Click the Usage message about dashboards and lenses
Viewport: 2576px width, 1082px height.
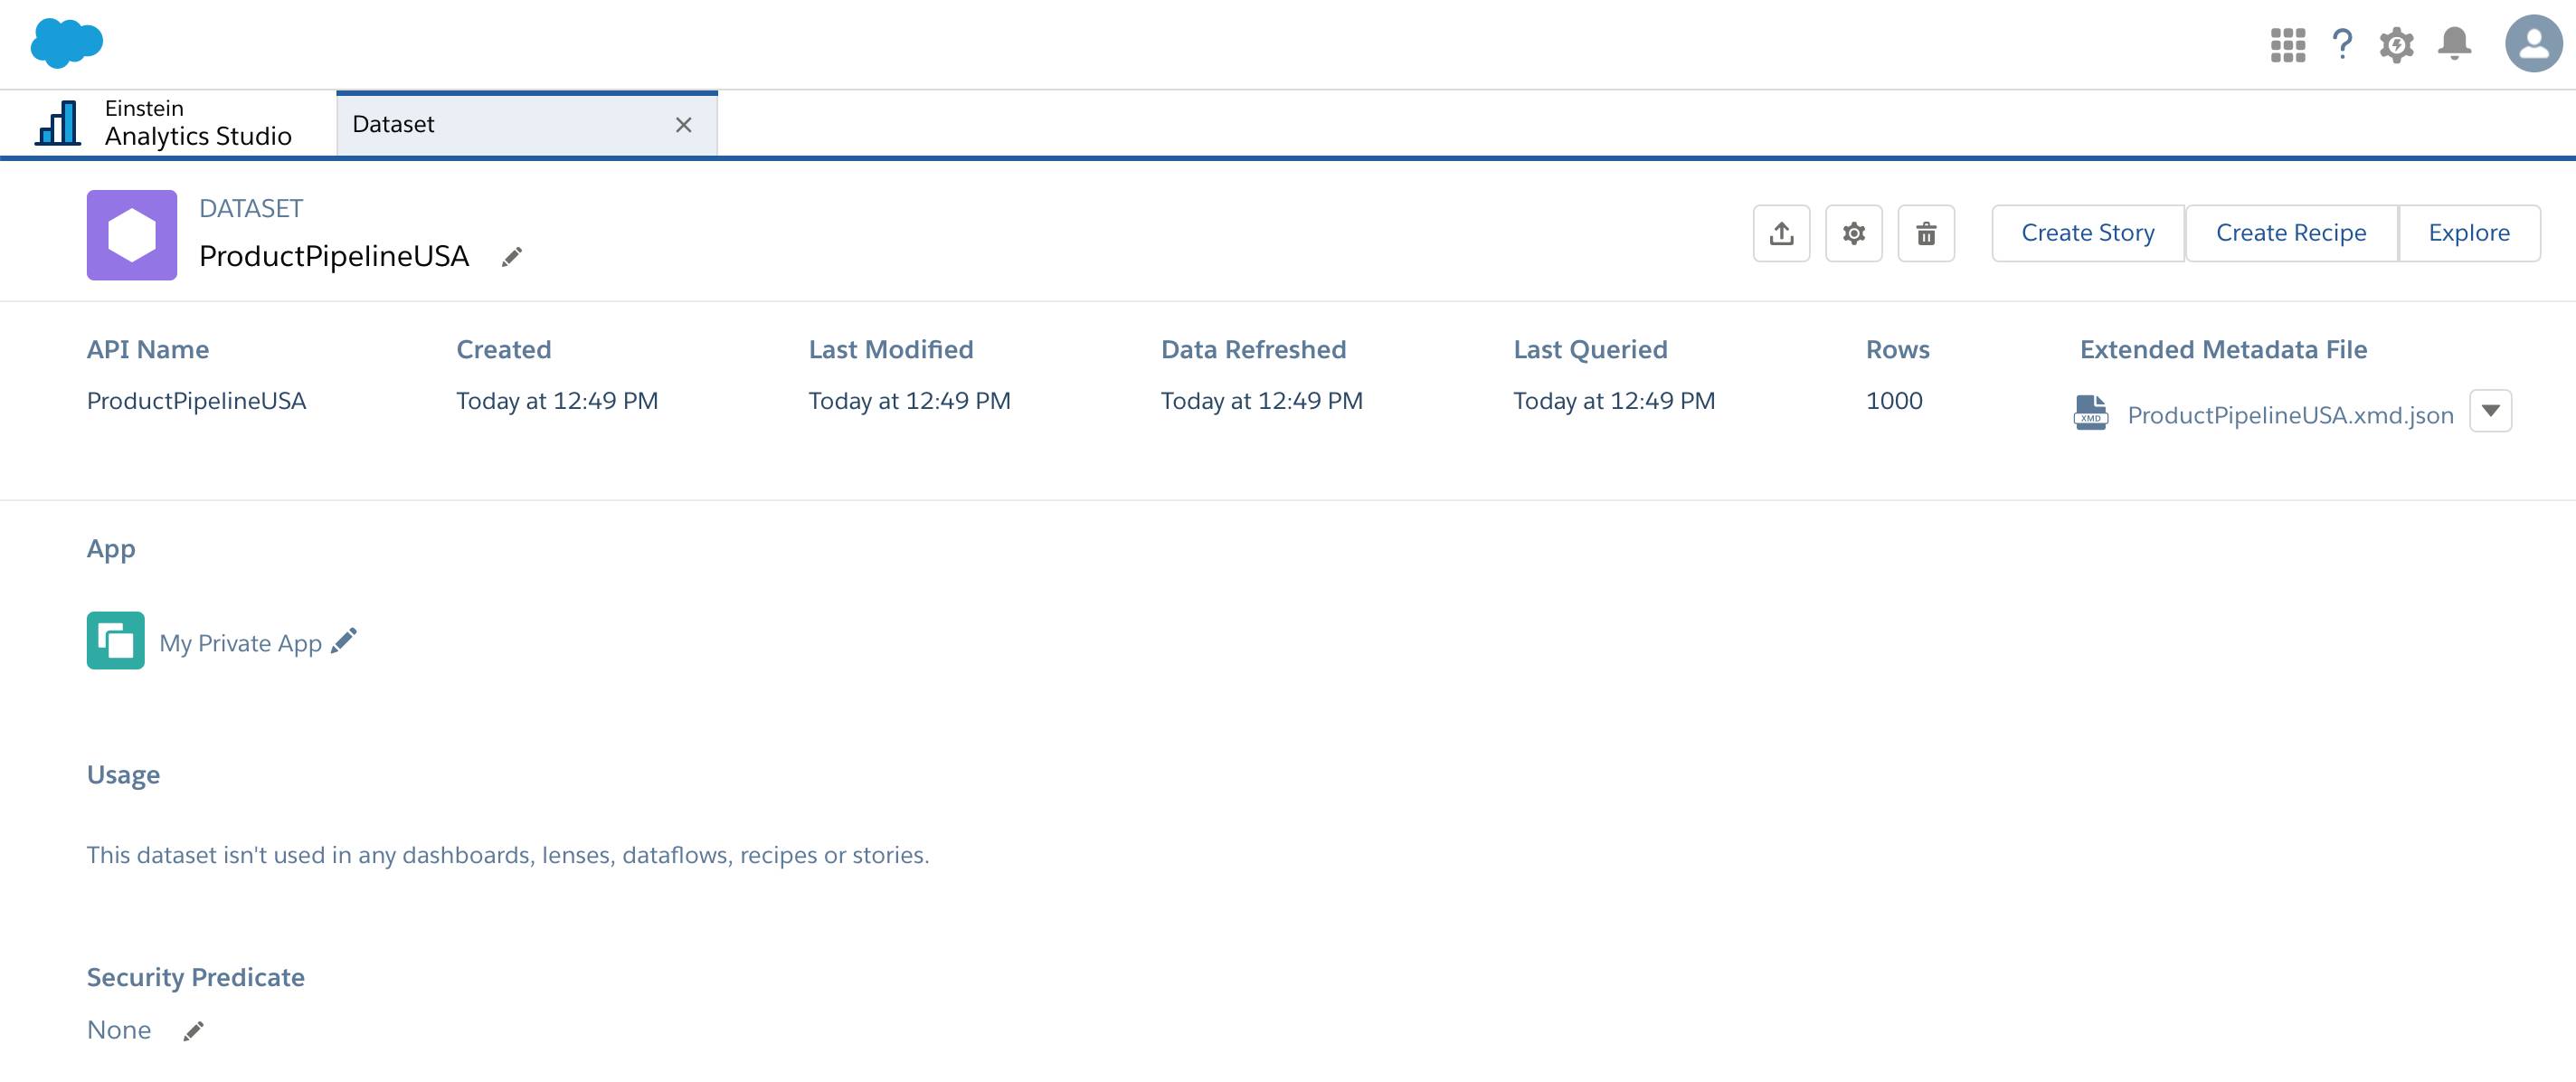coord(508,855)
